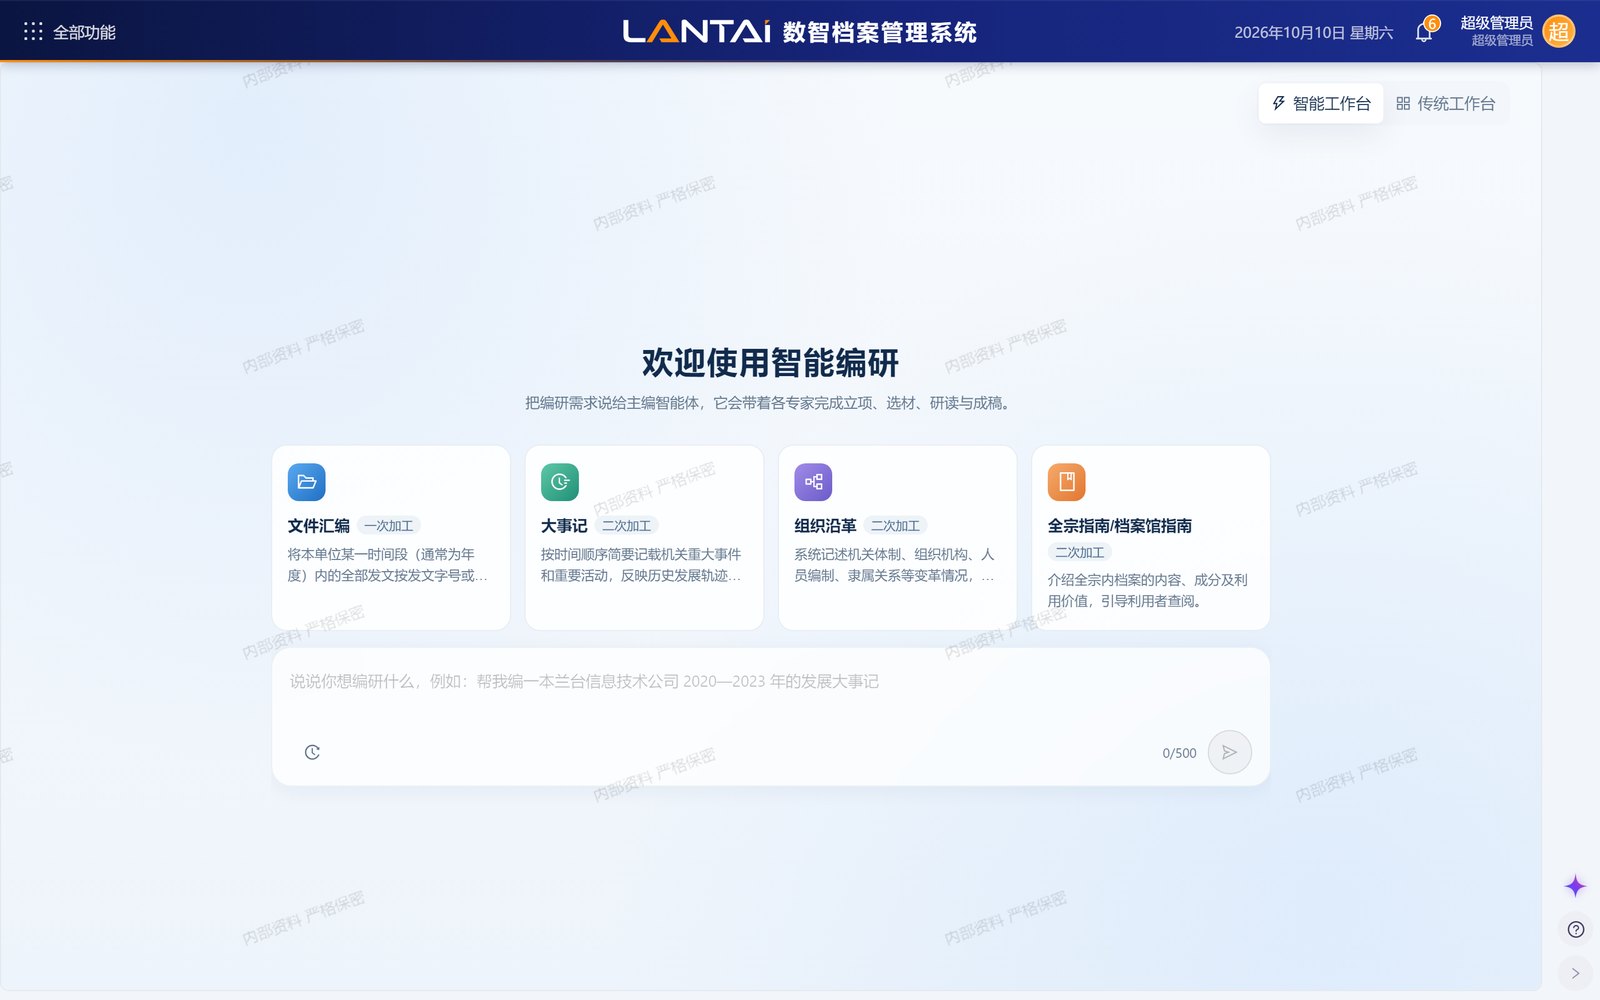Click the notification badge showing 6
This screenshot has height=1000, width=1600.
(x=1433, y=23)
